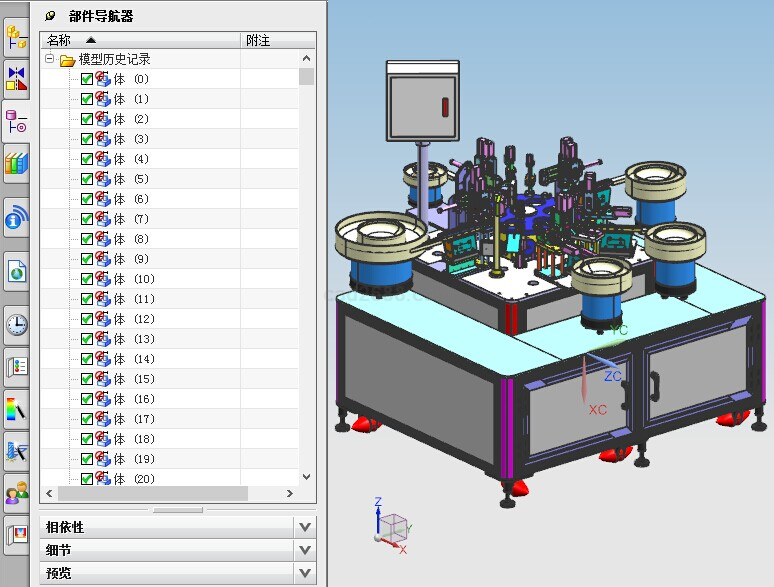Expand the 相依性 panel section
Screen dimensions: 774x587
point(305,526)
